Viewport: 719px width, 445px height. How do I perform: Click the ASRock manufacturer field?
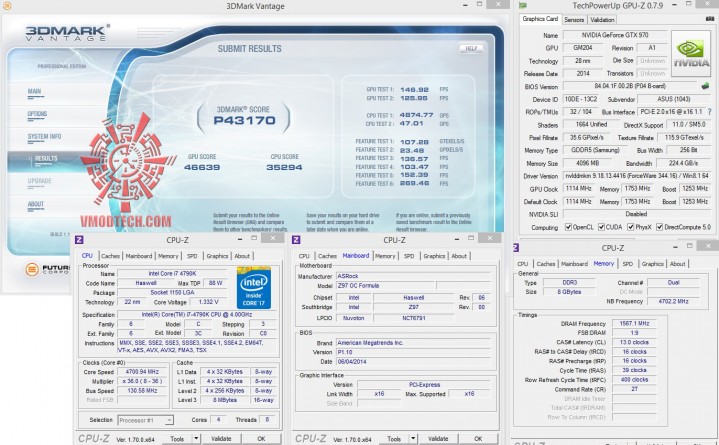point(413,276)
